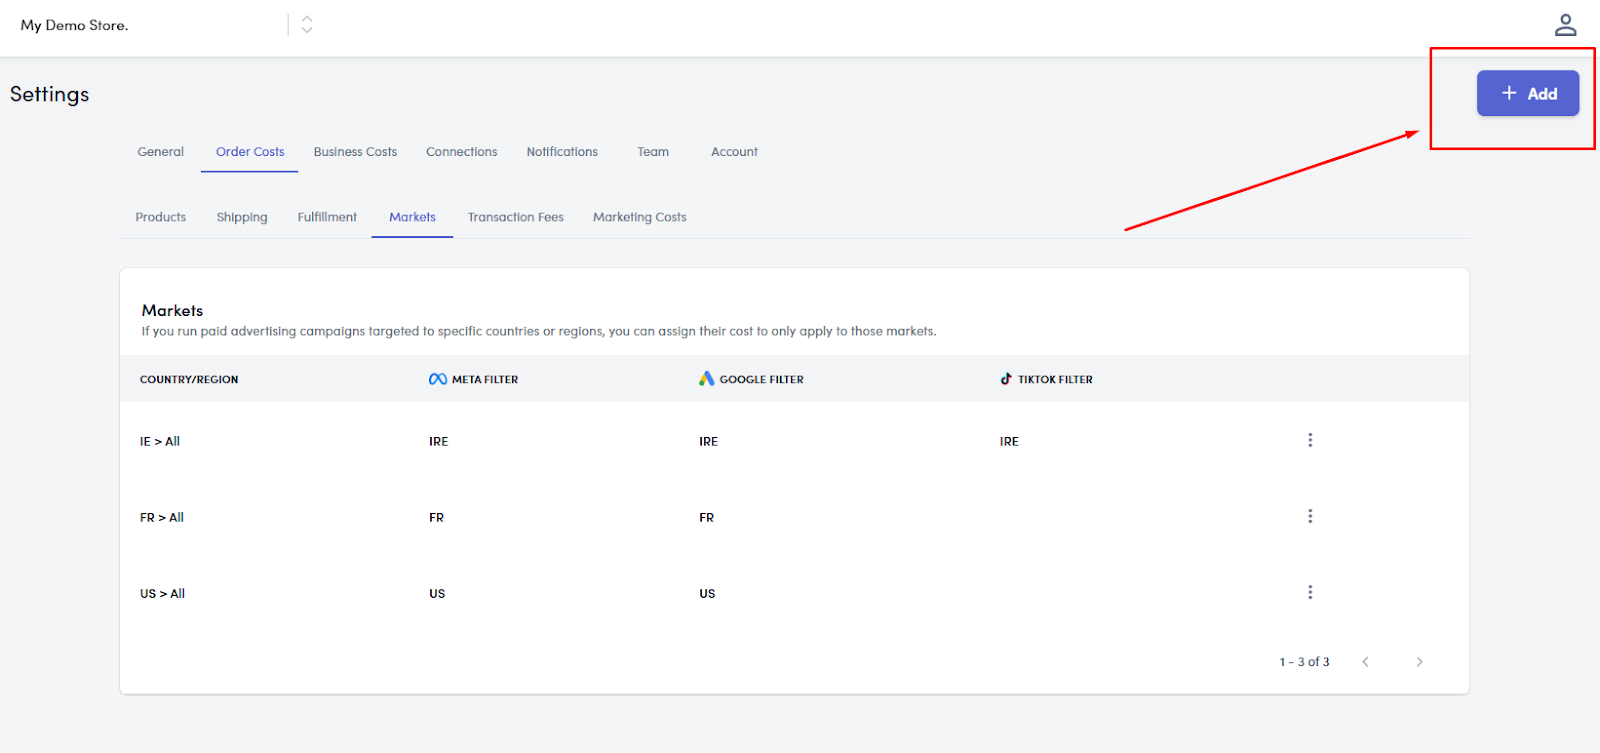Click the Meta logo in filter header
The image size is (1600, 753).
coord(437,379)
